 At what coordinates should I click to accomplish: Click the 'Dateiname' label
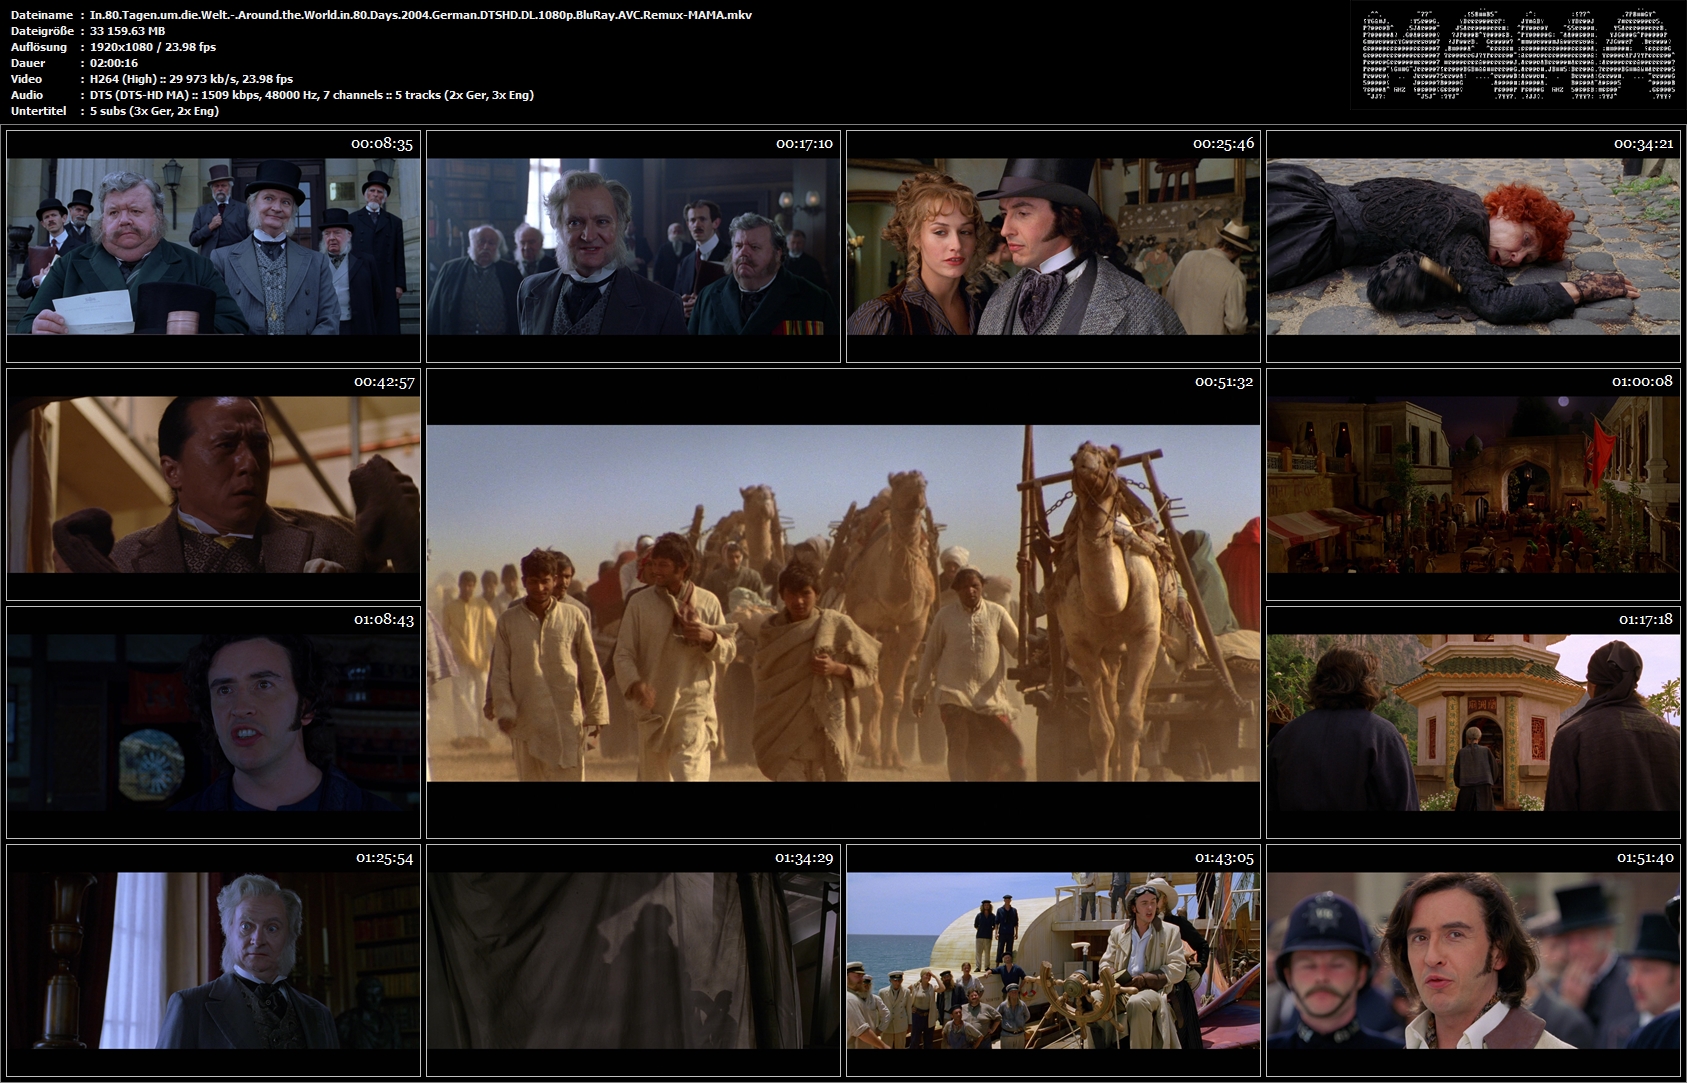click(x=42, y=15)
